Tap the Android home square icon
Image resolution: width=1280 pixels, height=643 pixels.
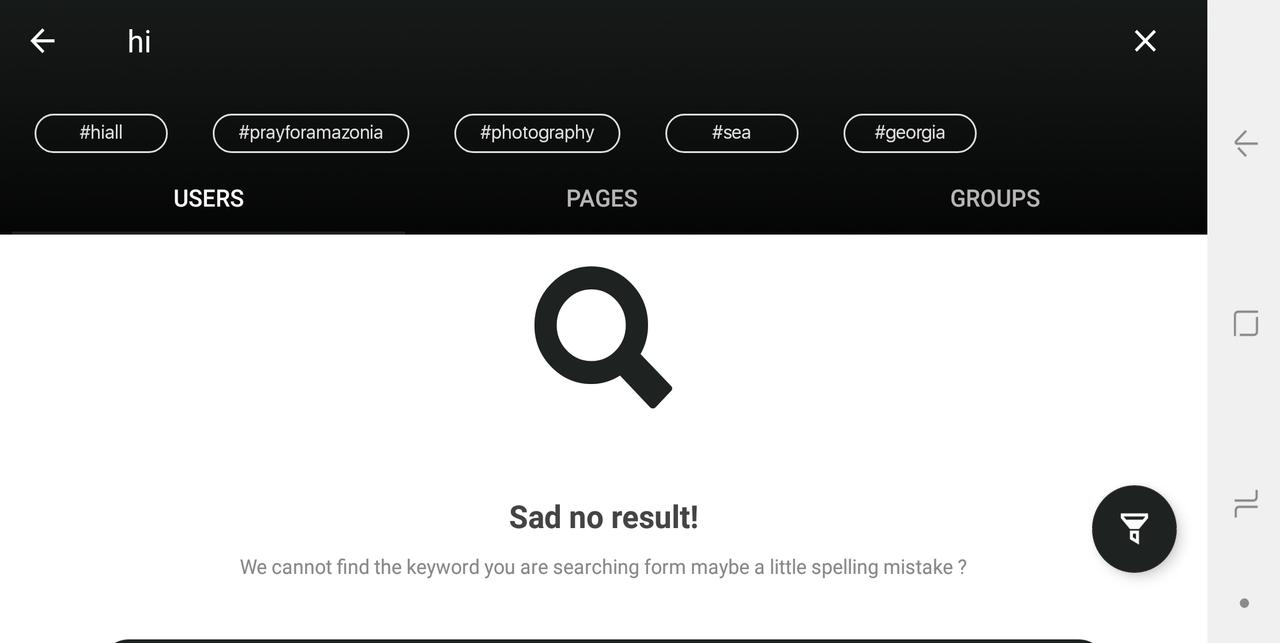pos(1245,323)
